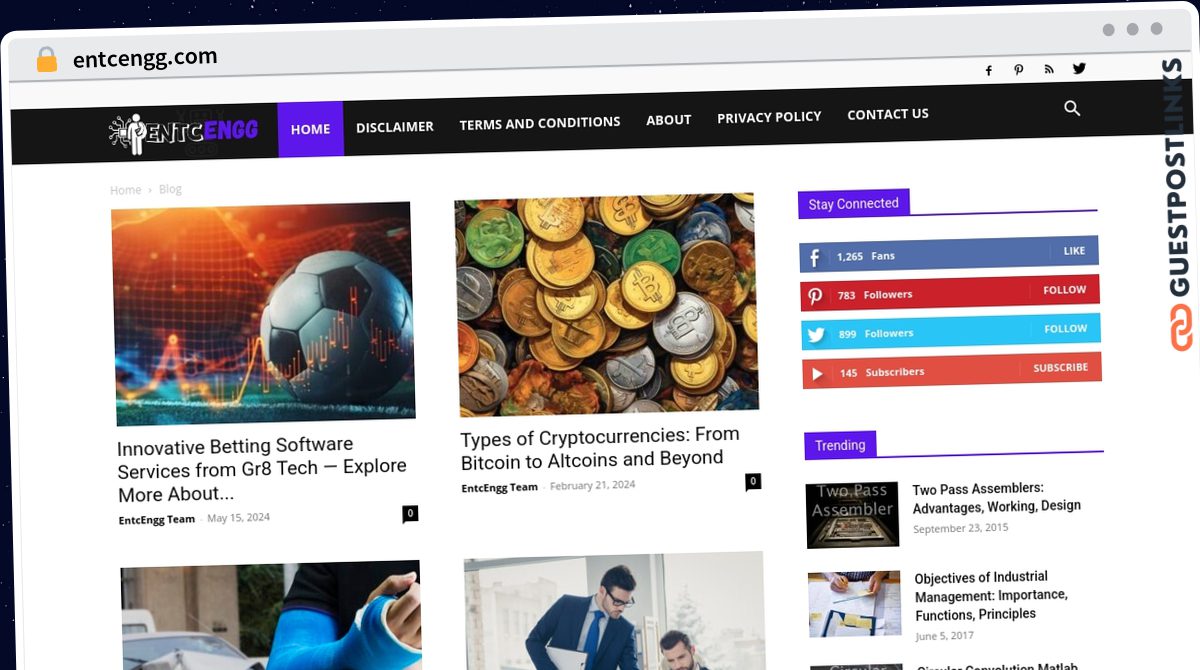Click comment count badge on cryptocurrencies post

pyautogui.click(x=753, y=481)
